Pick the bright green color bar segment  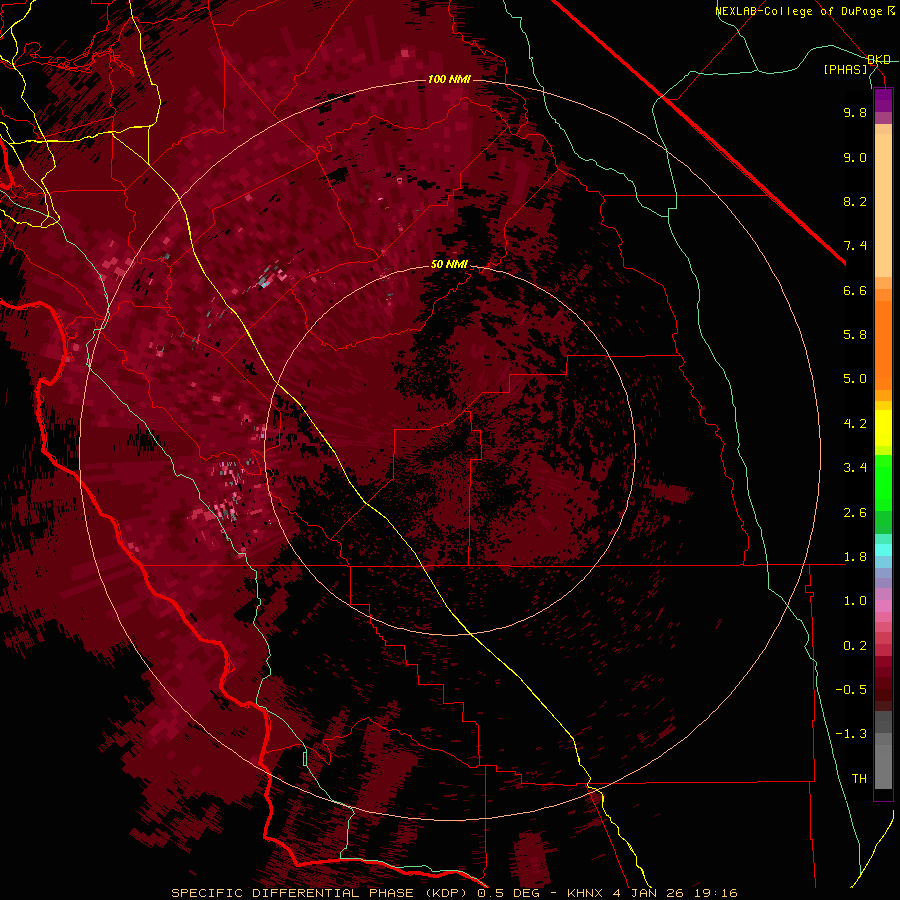(883, 483)
